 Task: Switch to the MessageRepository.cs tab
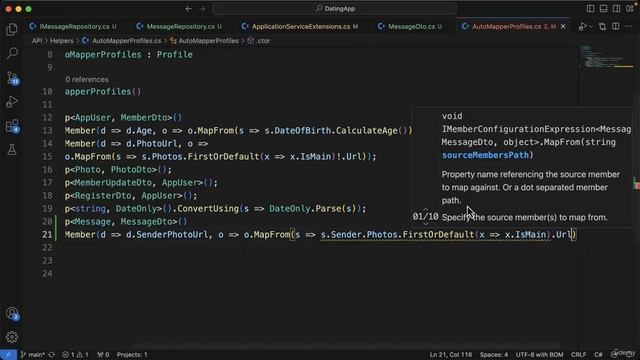point(181,27)
